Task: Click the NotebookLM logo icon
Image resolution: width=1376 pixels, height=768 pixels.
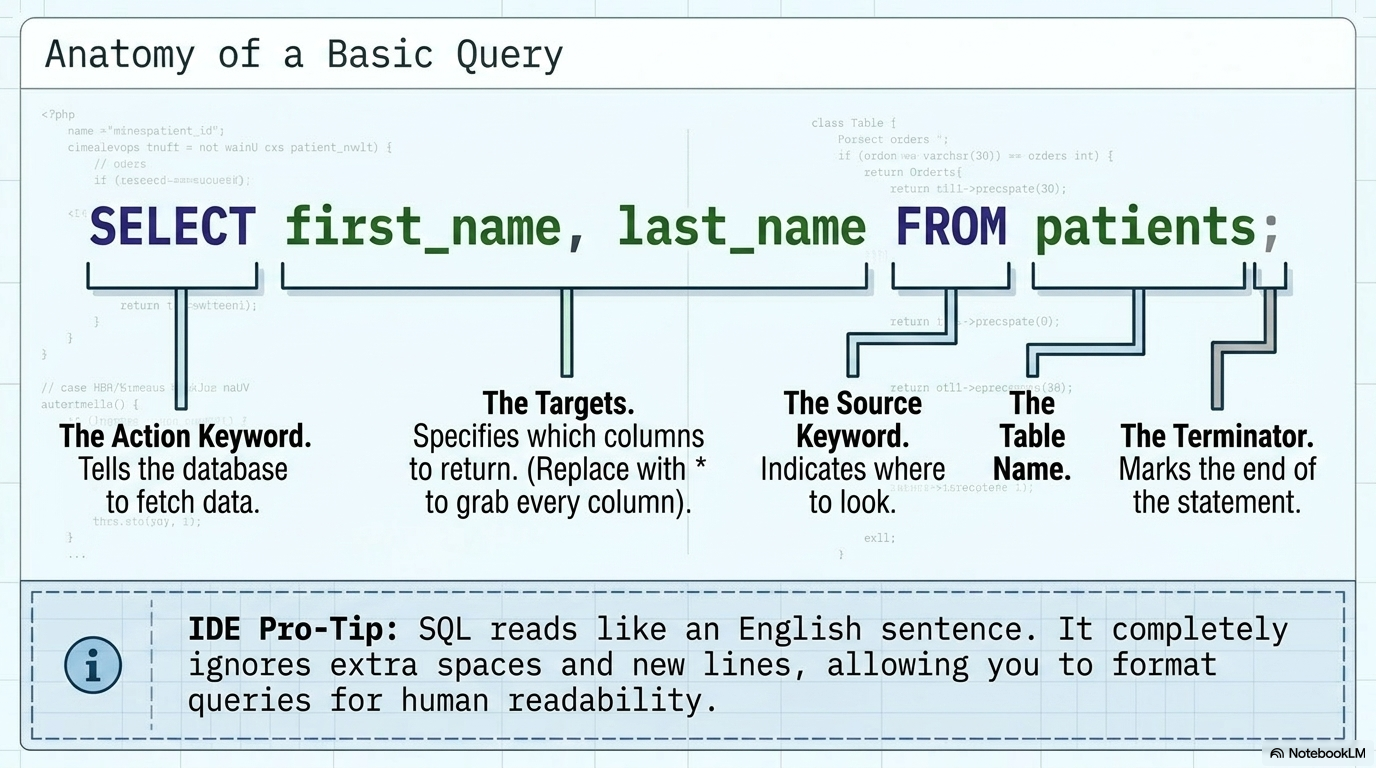Action: click(1277, 753)
